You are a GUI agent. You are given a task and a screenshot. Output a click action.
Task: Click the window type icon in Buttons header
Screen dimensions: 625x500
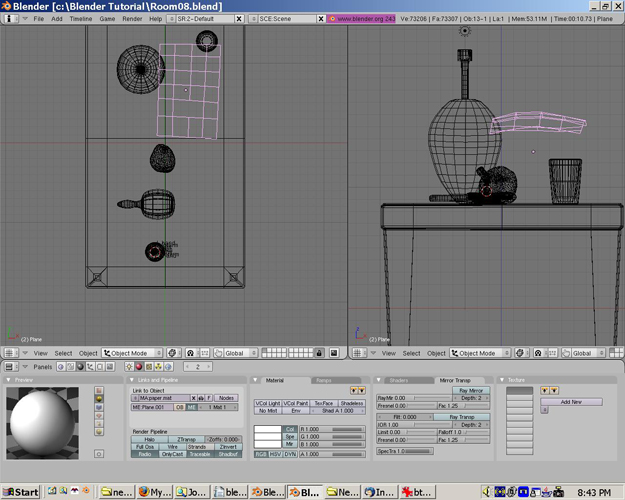8,367
